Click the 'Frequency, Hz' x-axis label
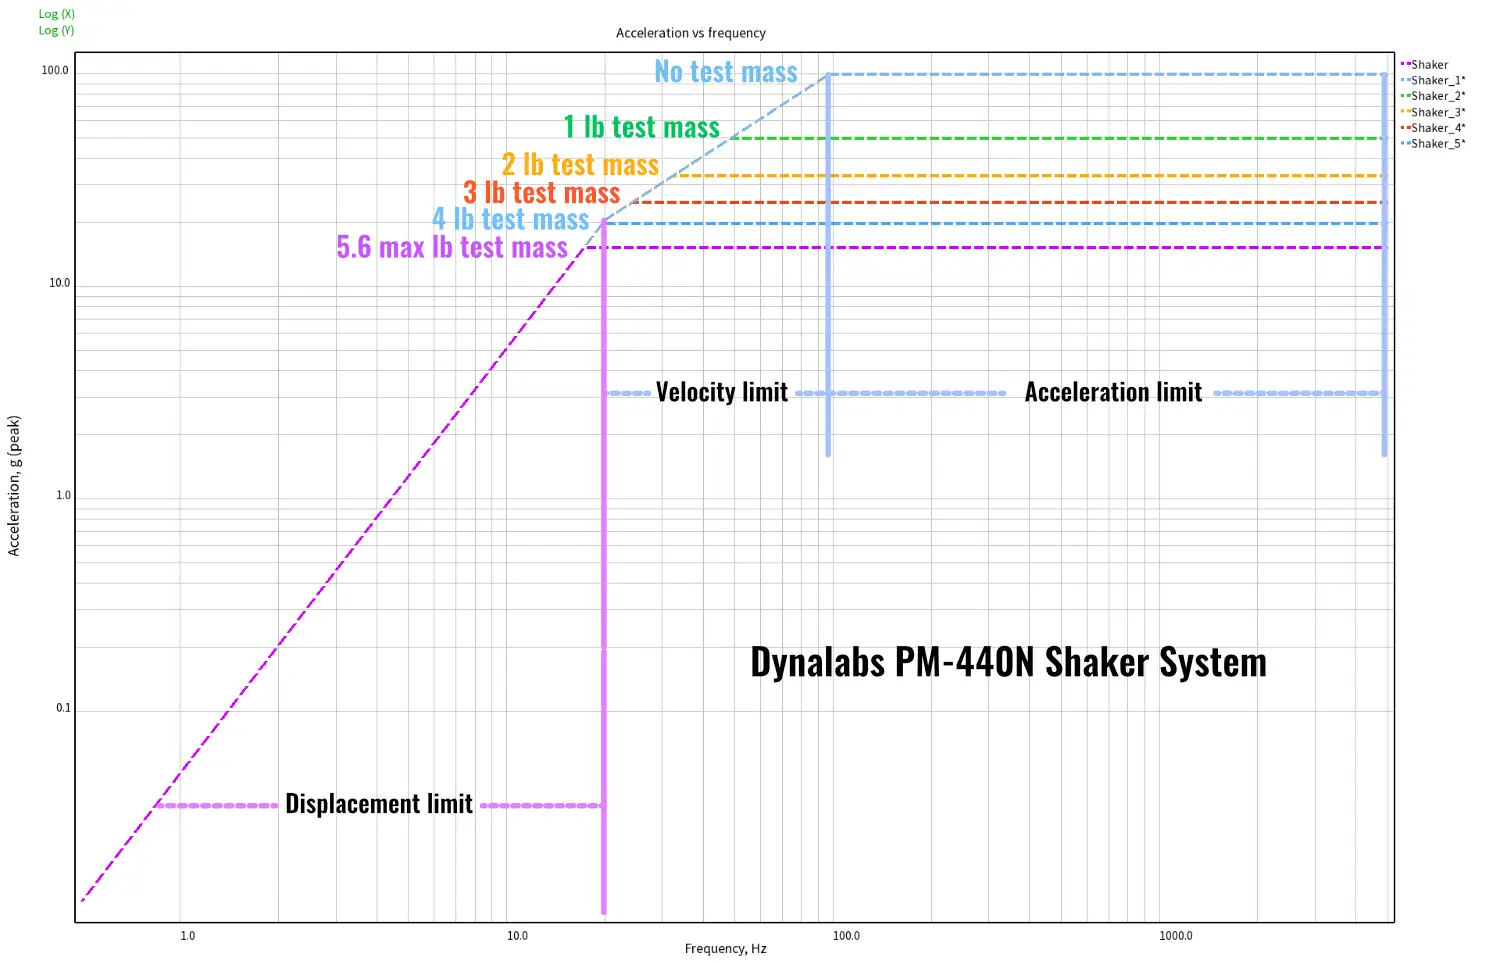This screenshot has height=964, width=1500. point(725,948)
